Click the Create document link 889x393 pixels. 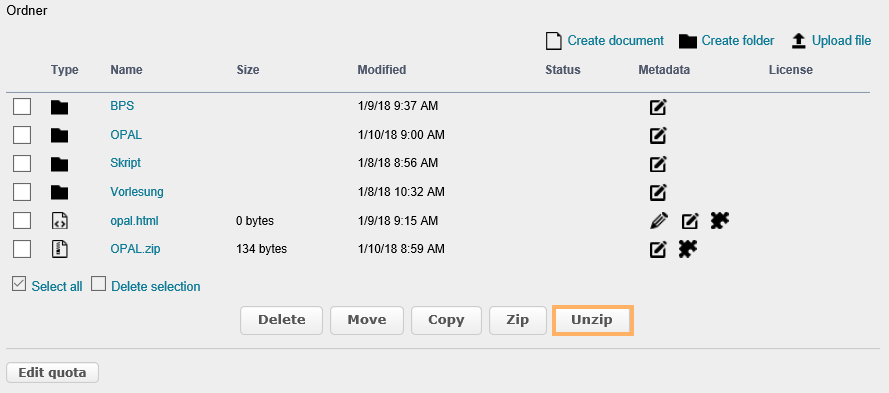pos(616,41)
